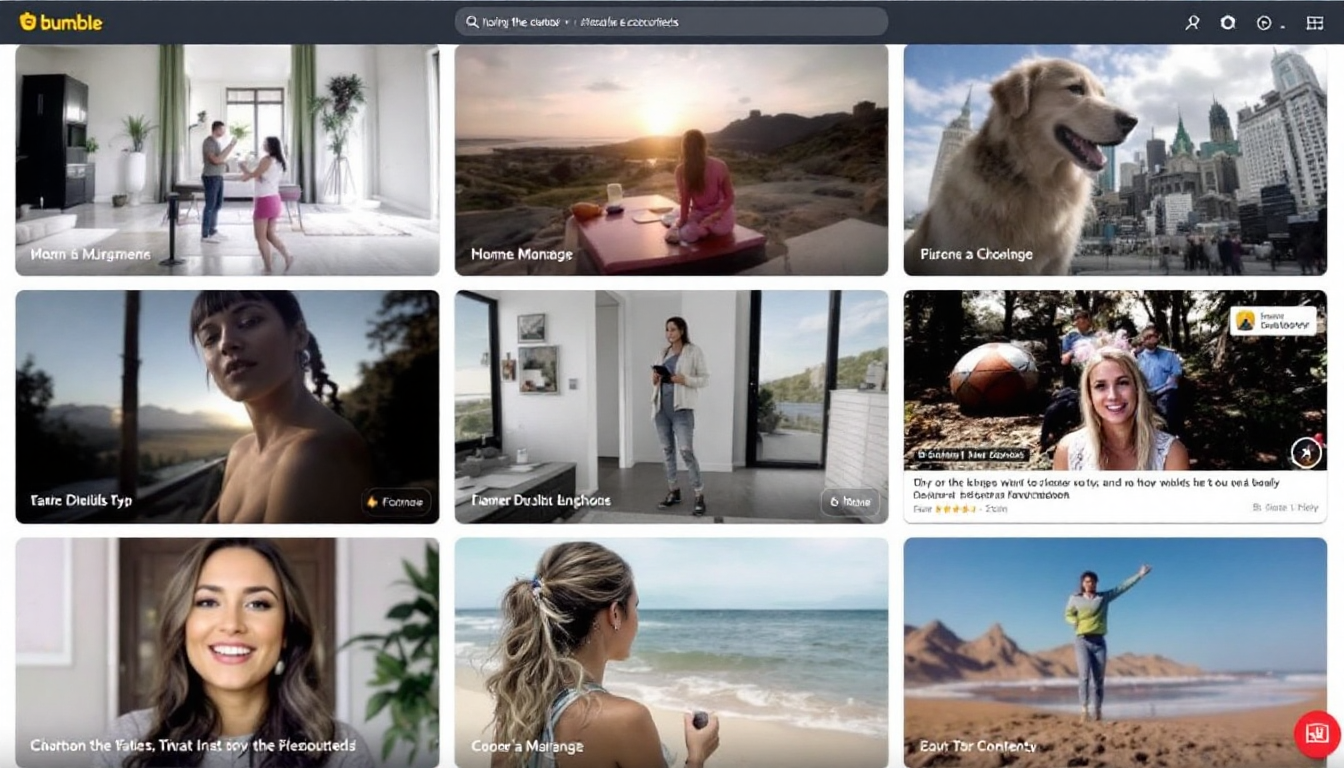
Task: Click inside the top search input field
Action: click(700, 21)
